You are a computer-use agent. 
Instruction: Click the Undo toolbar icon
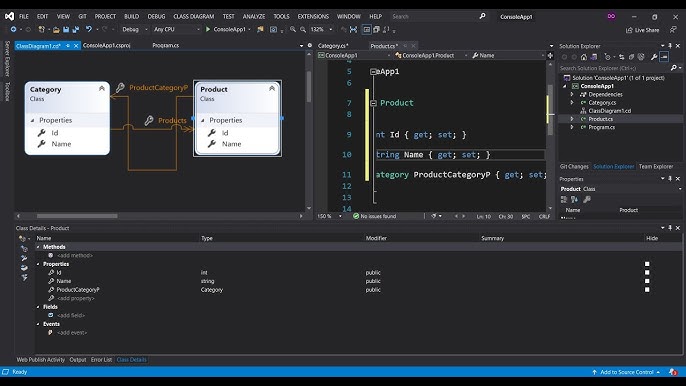pyautogui.click(x=89, y=29)
